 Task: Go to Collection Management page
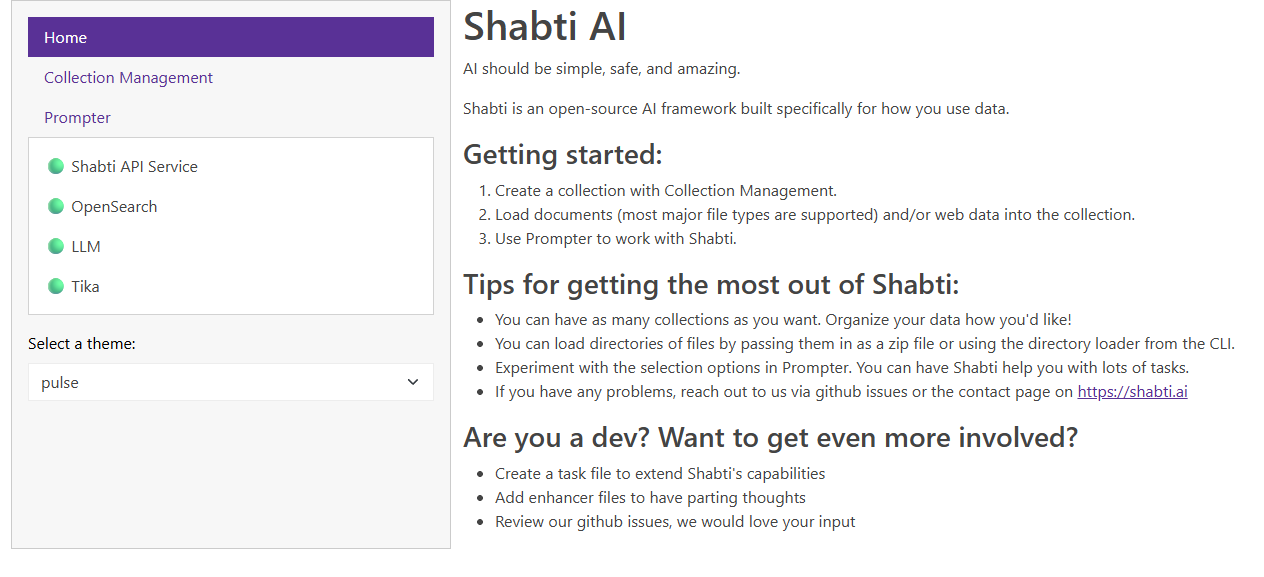point(128,77)
